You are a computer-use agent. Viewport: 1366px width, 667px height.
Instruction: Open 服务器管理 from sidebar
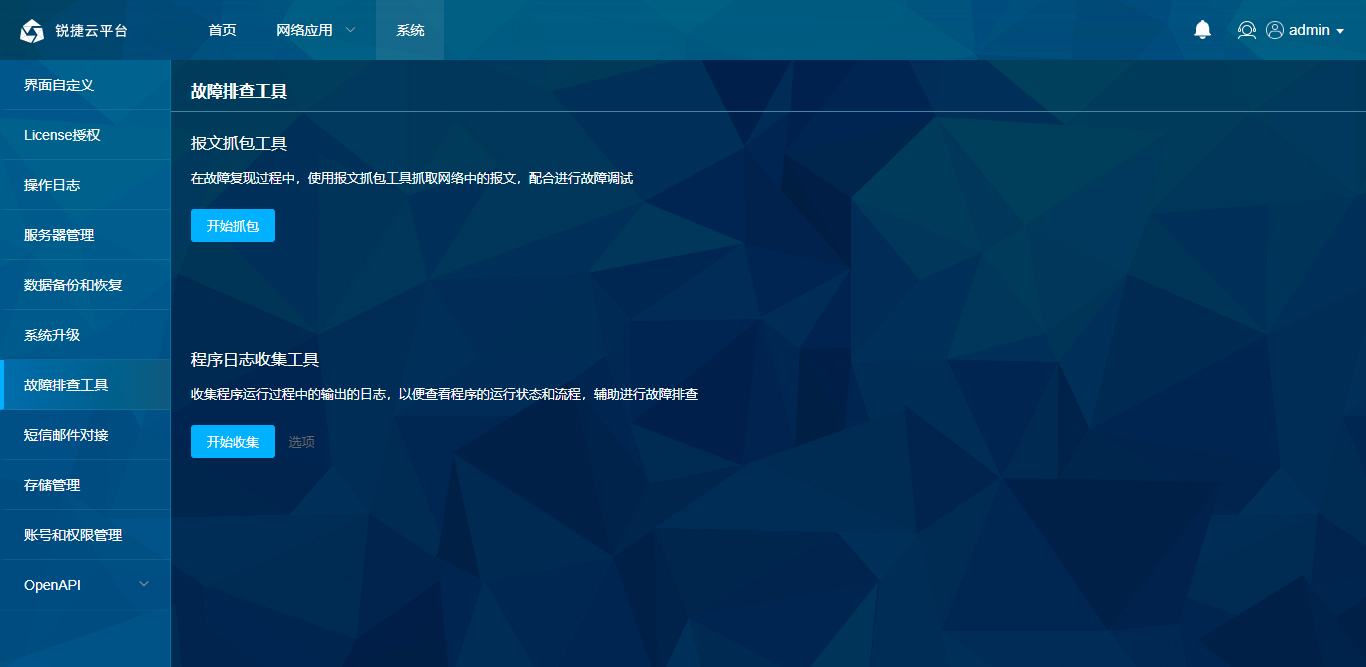coord(59,235)
